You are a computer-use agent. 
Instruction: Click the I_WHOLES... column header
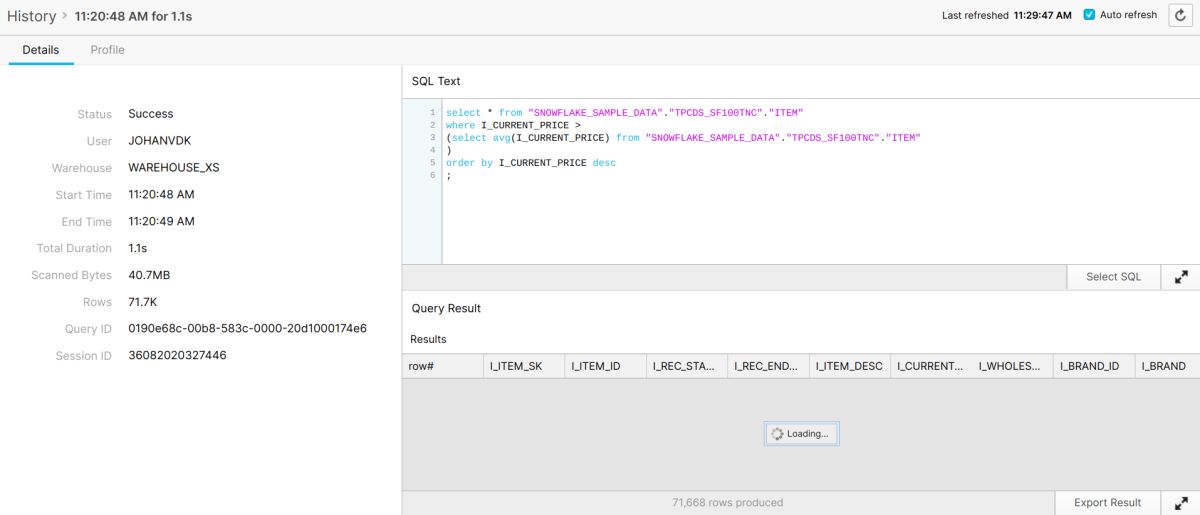pyautogui.click(x=1013, y=366)
